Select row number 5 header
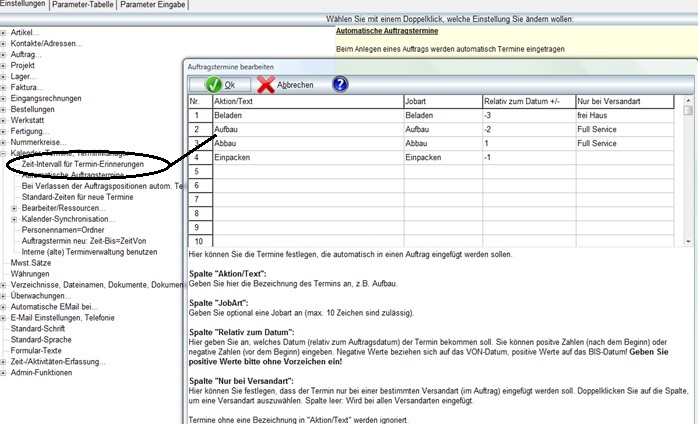Viewport: 698px width, 424px height. pos(200,171)
